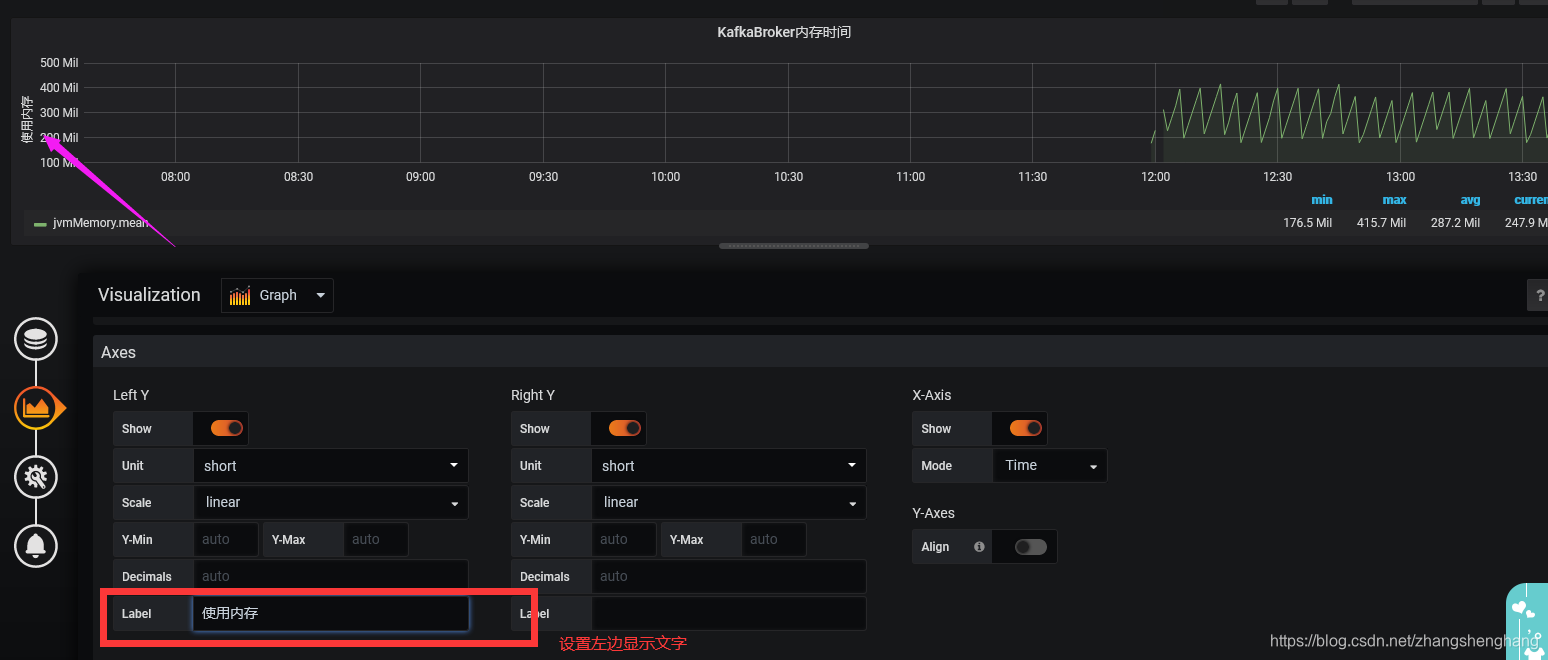Click the 12:00 time axis label
Image resolution: width=1548 pixels, height=660 pixels.
click(x=1155, y=177)
